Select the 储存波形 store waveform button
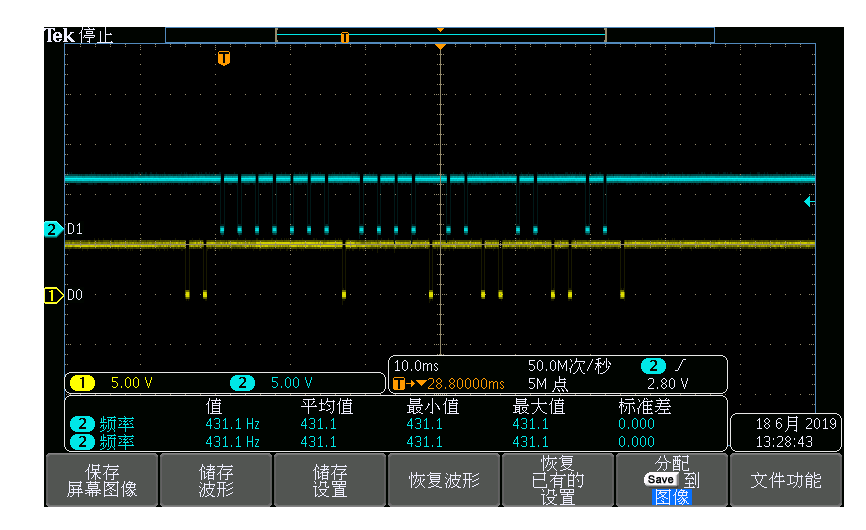Screen dimensions: 866x530 [216, 480]
